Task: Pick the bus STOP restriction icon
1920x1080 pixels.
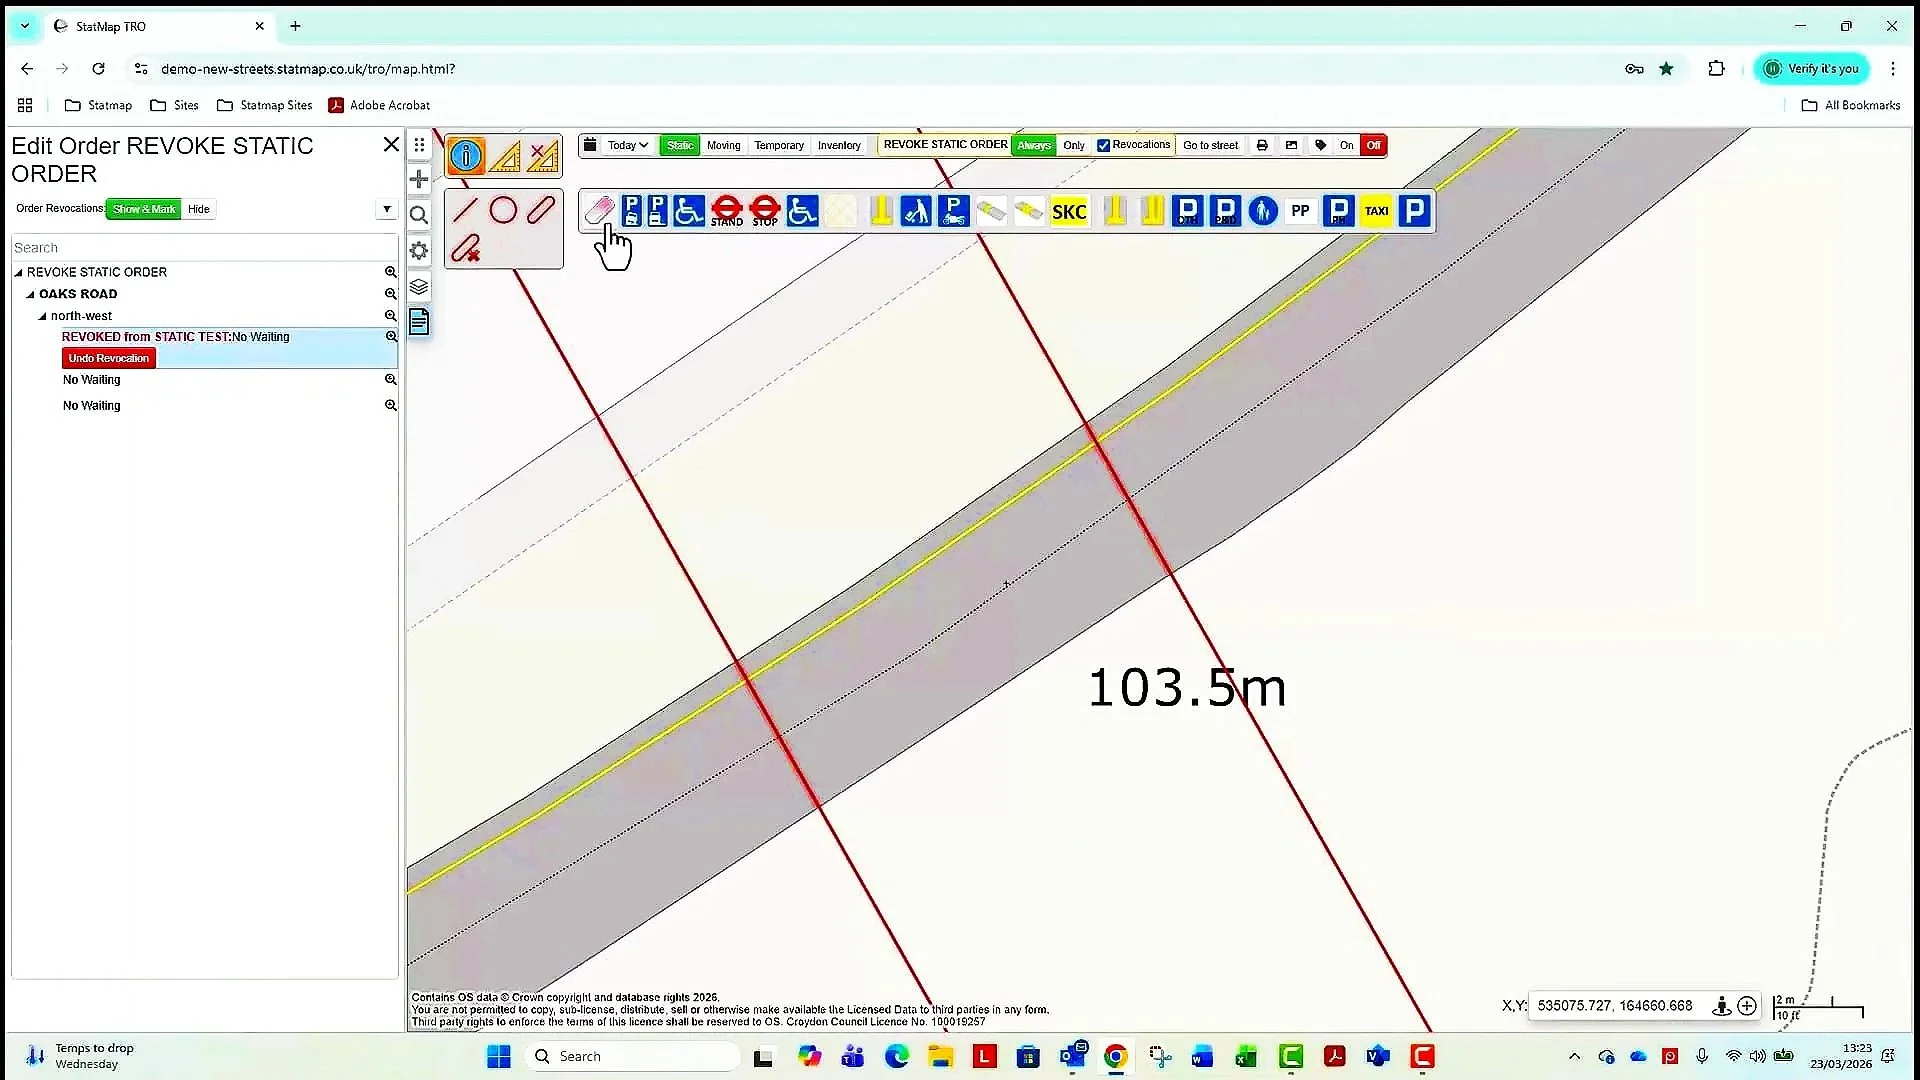Action: [x=764, y=211]
